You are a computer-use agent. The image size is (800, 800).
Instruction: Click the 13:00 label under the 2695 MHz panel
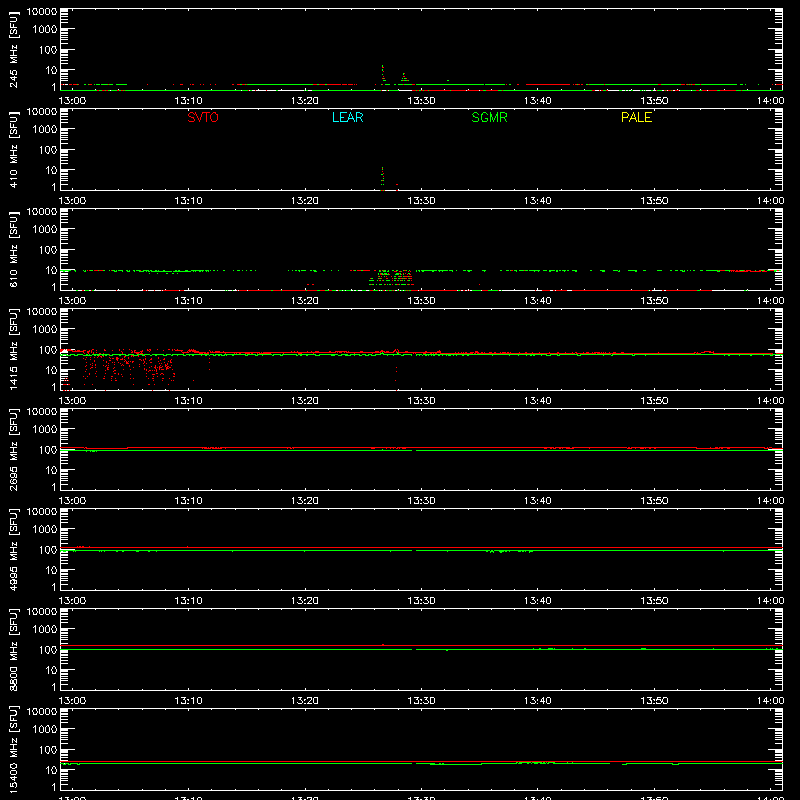[72, 501]
